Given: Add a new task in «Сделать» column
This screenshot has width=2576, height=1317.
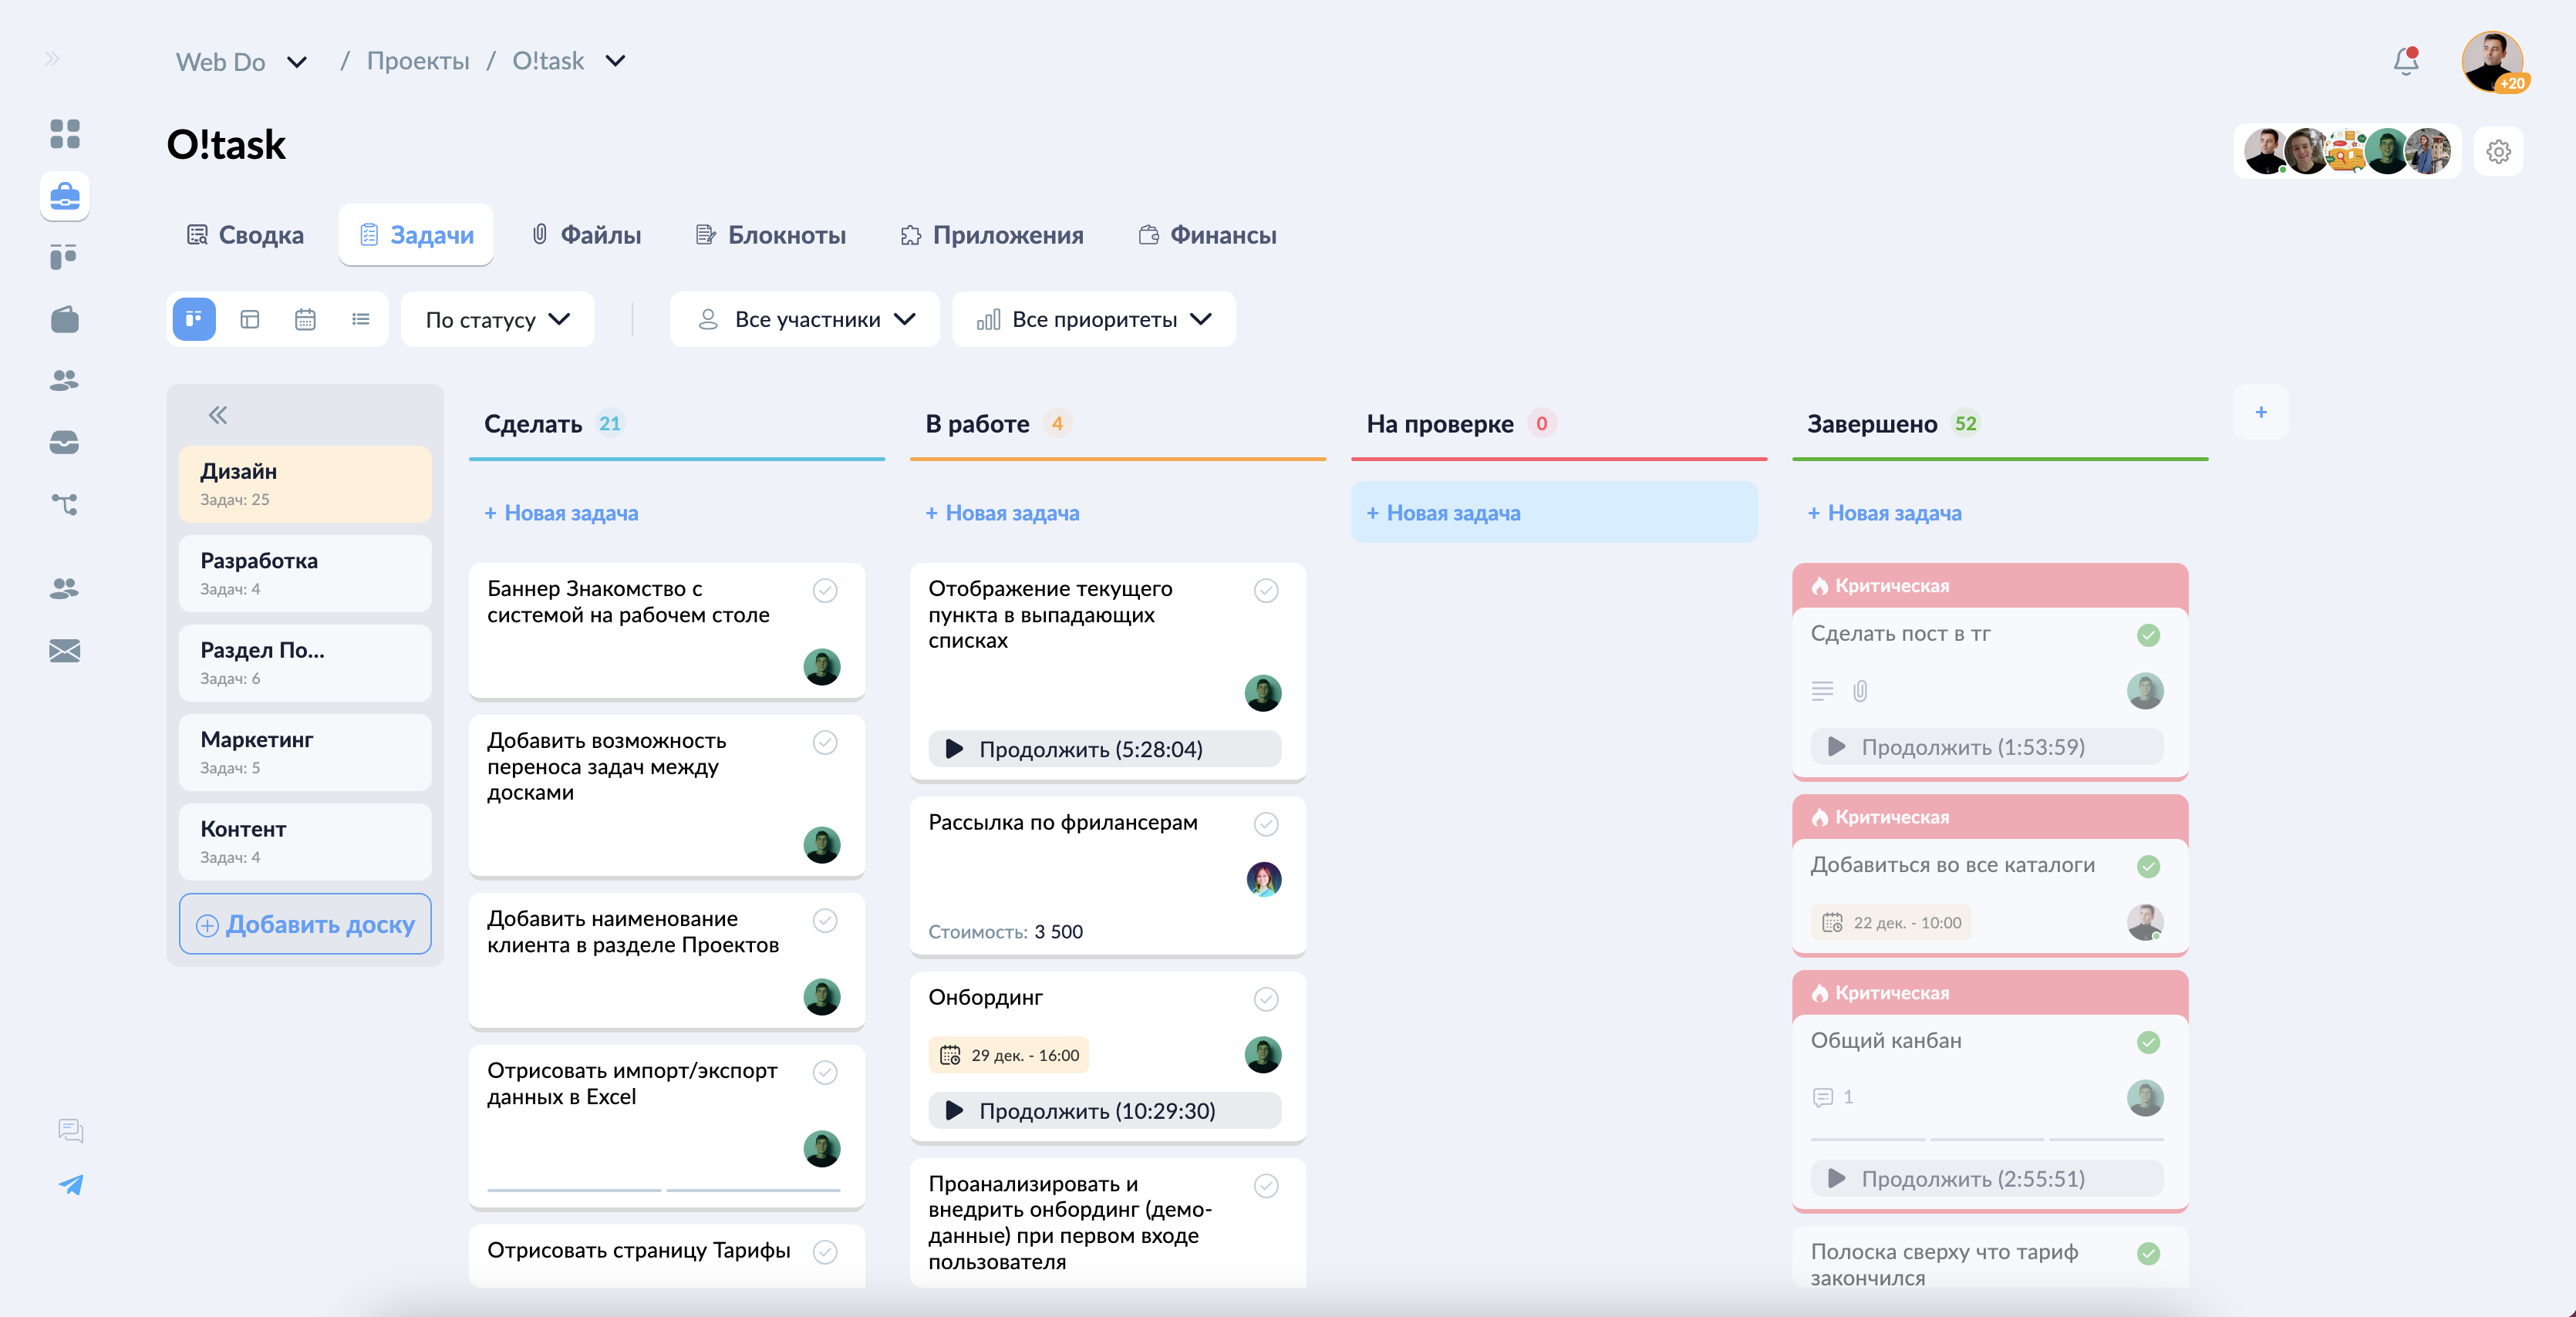Looking at the screenshot, I should (561, 512).
